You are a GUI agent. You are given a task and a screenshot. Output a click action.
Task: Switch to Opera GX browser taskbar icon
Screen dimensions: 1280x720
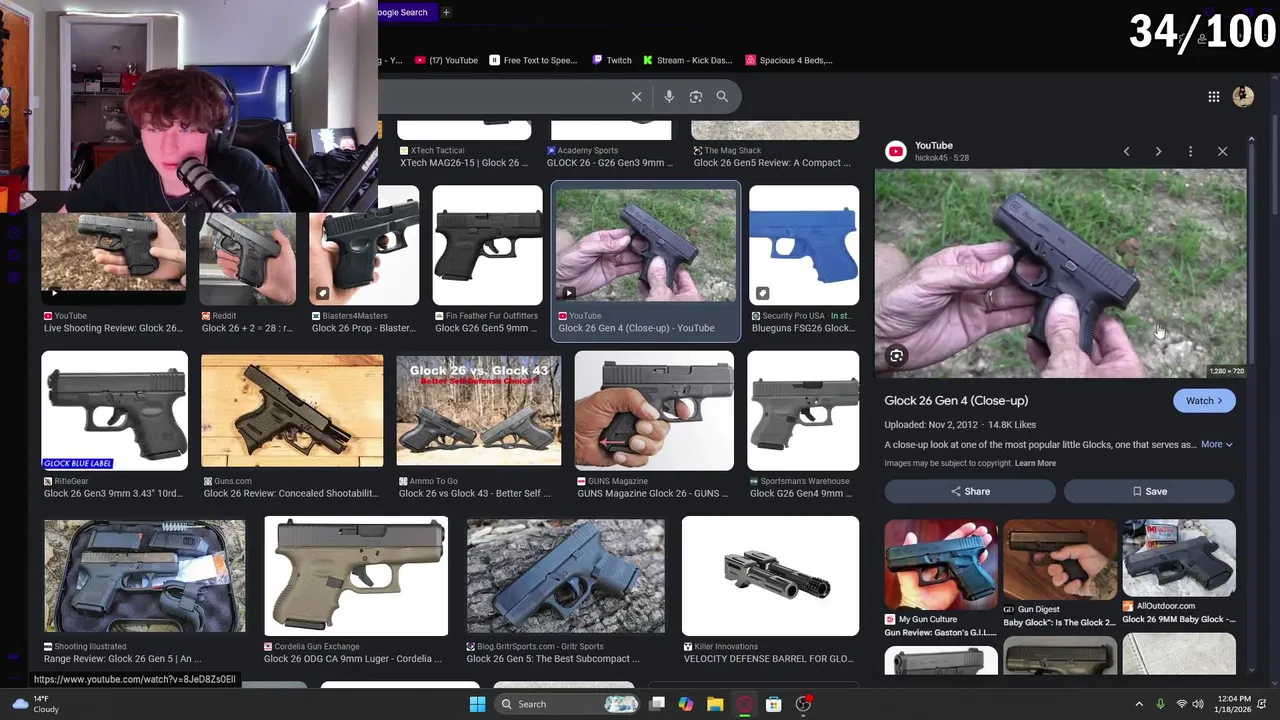[744, 704]
